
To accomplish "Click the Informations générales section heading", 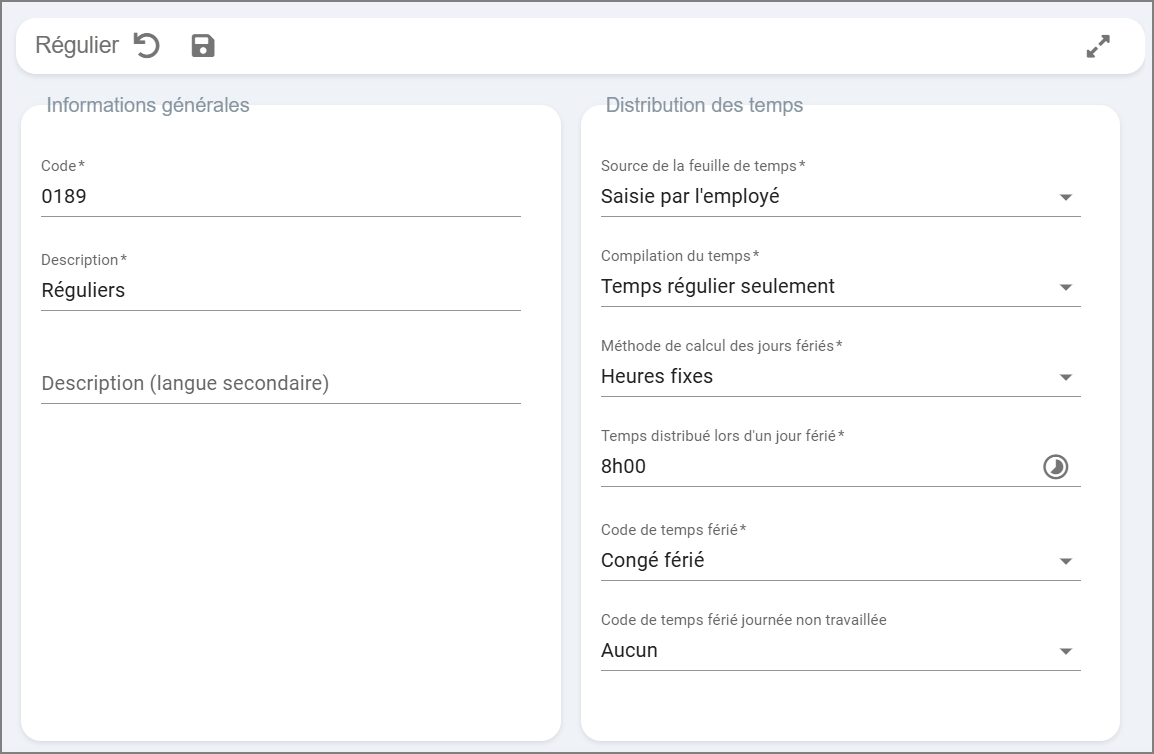I will click(148, 105).
